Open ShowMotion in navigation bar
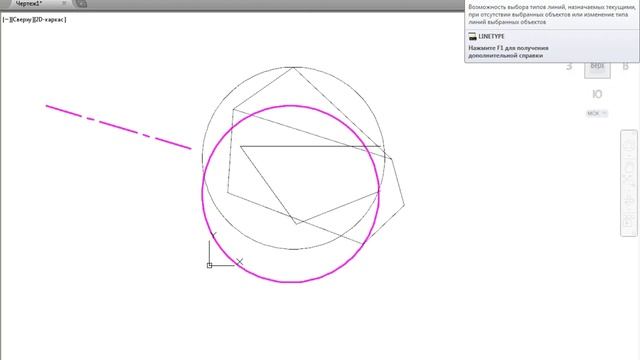The height and width of the screenshot is (360, 640). click(x=629, y=221)
